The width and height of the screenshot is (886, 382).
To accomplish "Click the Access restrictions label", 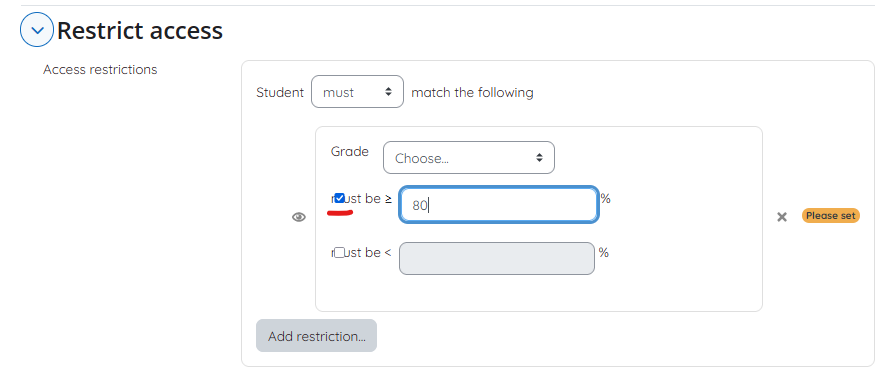I will pyautogui.click(x=100, y=70).
